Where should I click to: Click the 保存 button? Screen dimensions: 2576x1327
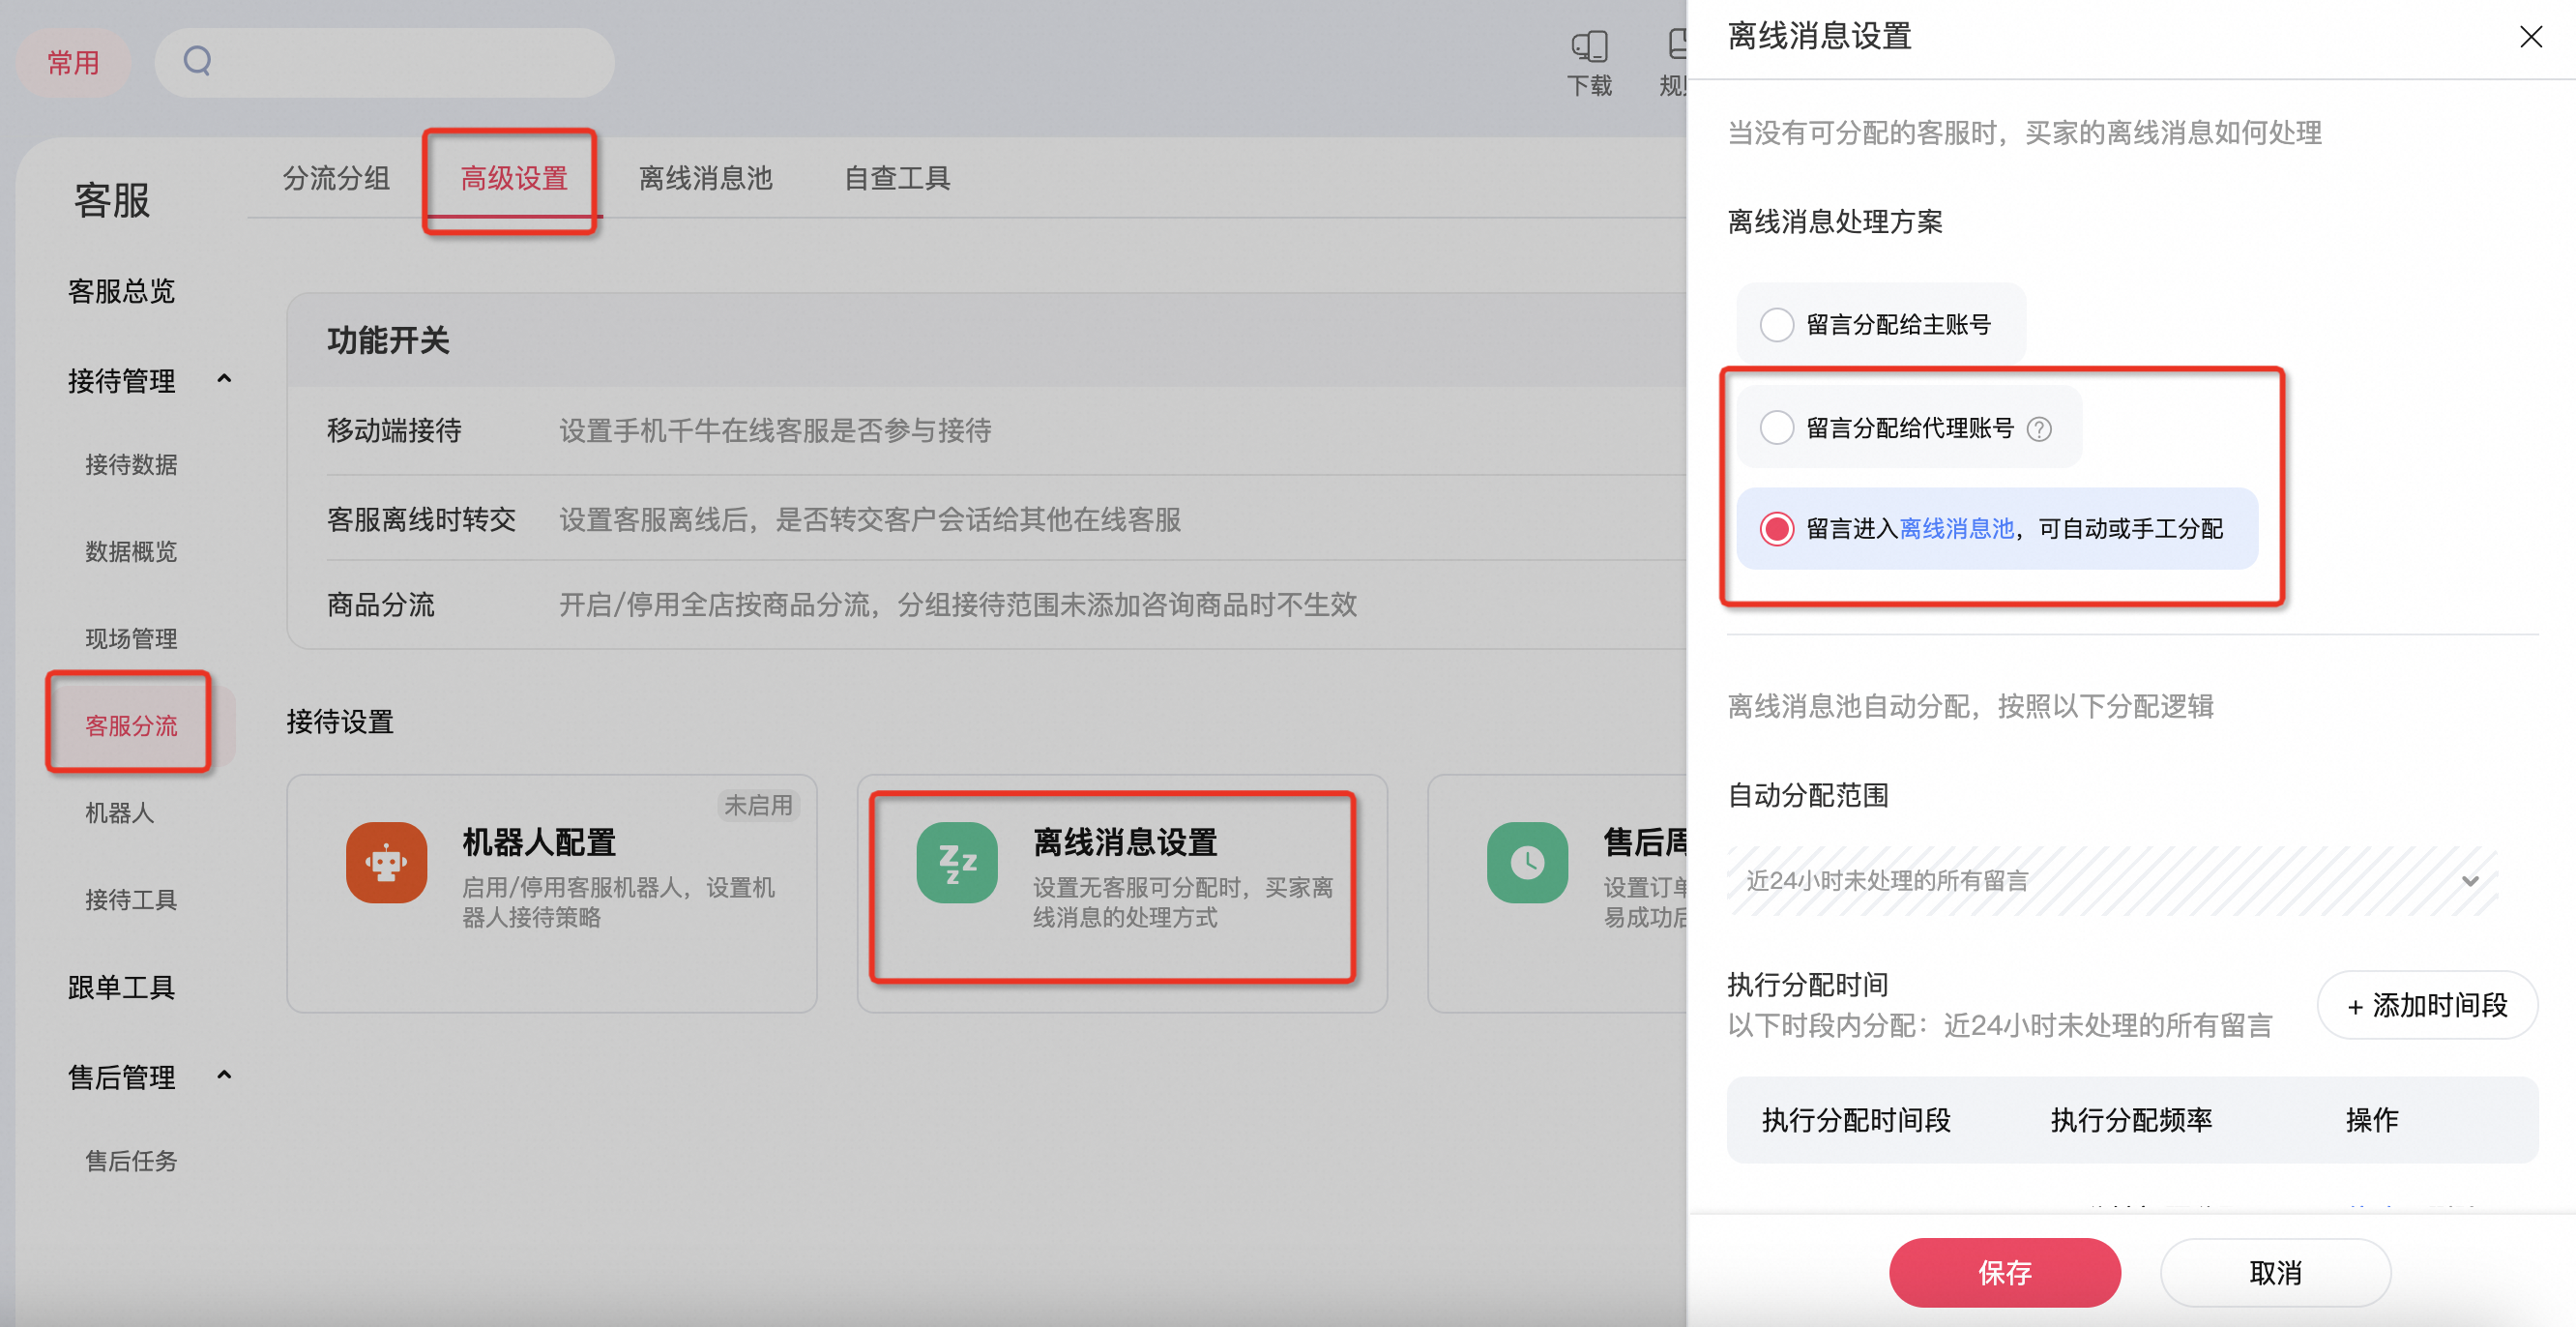(x=2004, y=1272)
